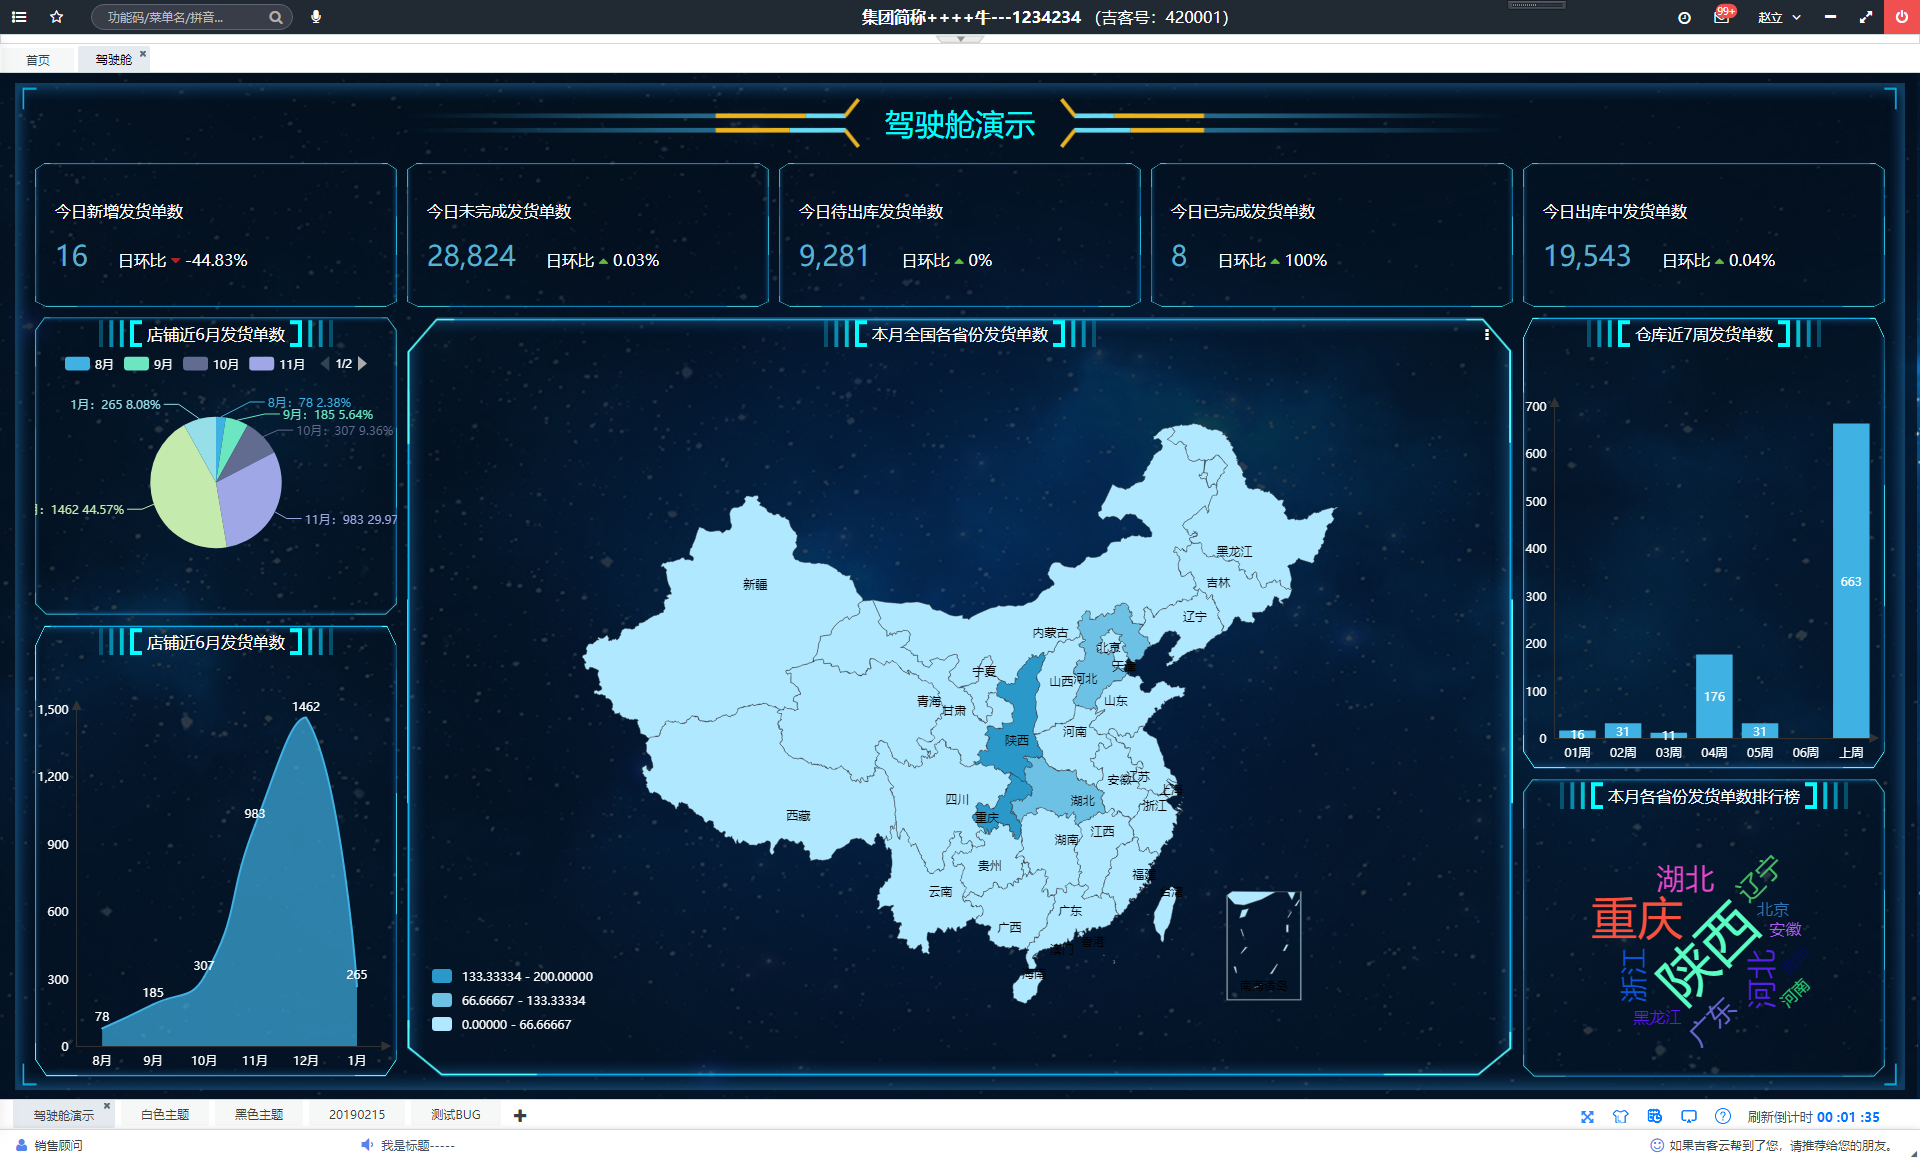The width and height of the screenshot is (1920, 1160).
Task: Click 重庆 in the word cloud
Action: point(1637,919)
